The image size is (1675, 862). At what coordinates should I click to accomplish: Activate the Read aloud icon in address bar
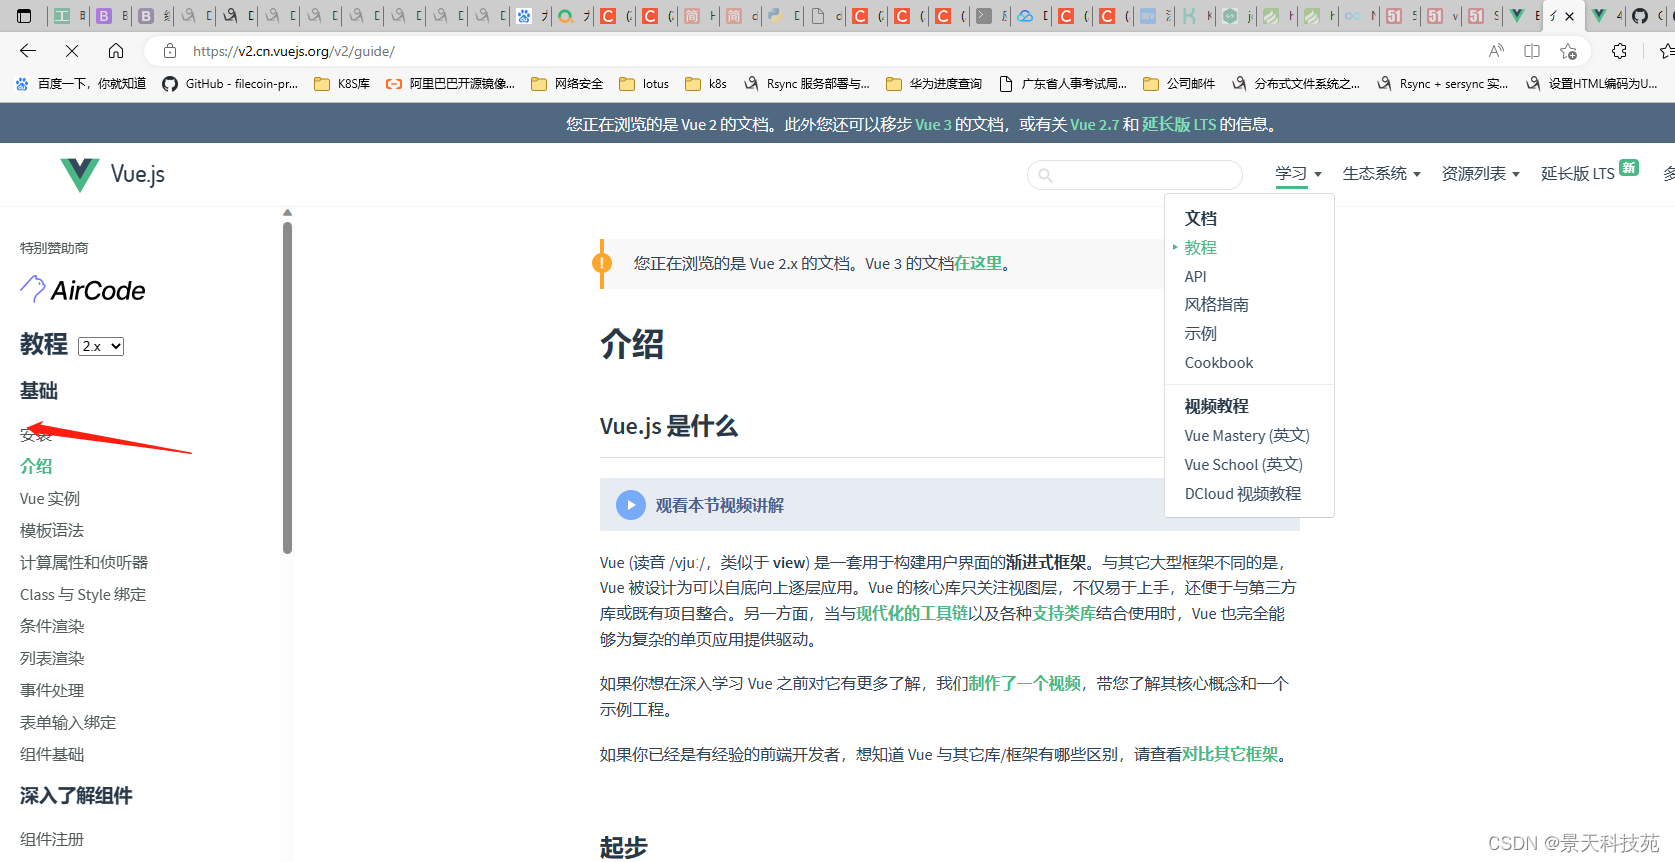tap(1496, 51)
